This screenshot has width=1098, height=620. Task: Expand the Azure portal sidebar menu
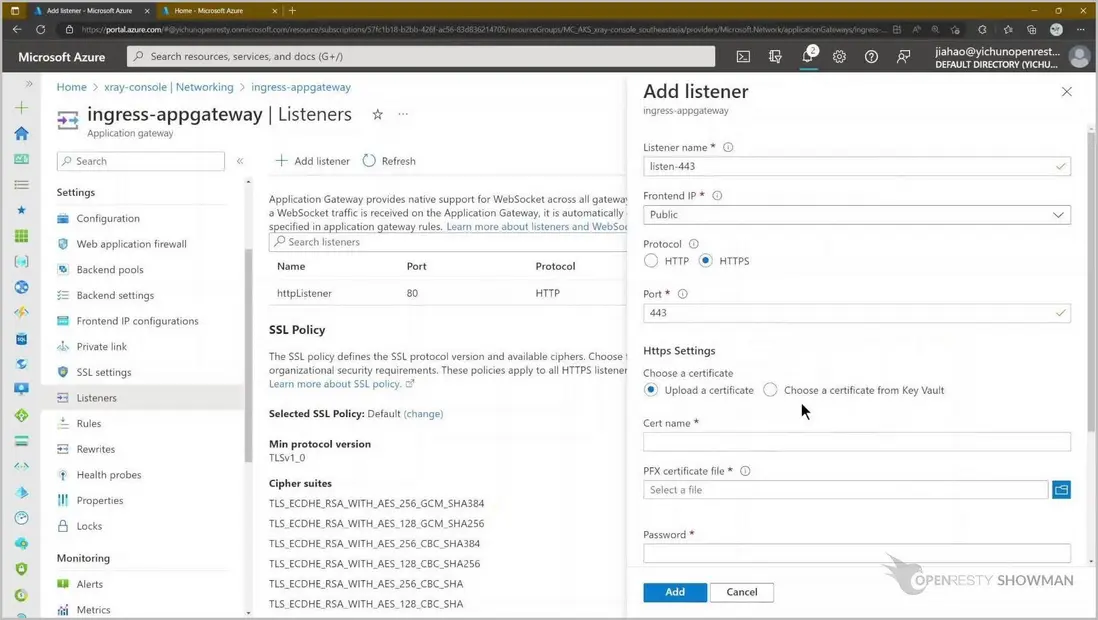coord(29,84)
